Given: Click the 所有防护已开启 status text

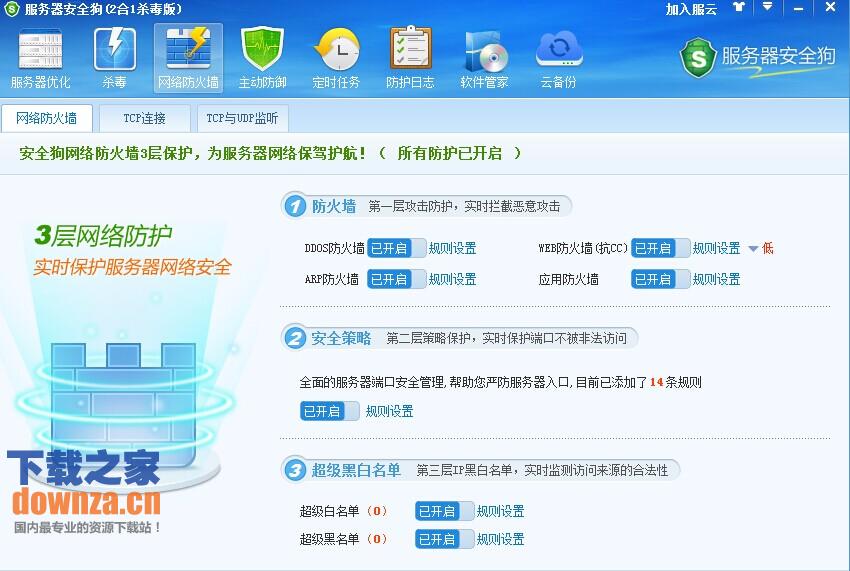Looking at the screenshot, I should click(450, 153).
